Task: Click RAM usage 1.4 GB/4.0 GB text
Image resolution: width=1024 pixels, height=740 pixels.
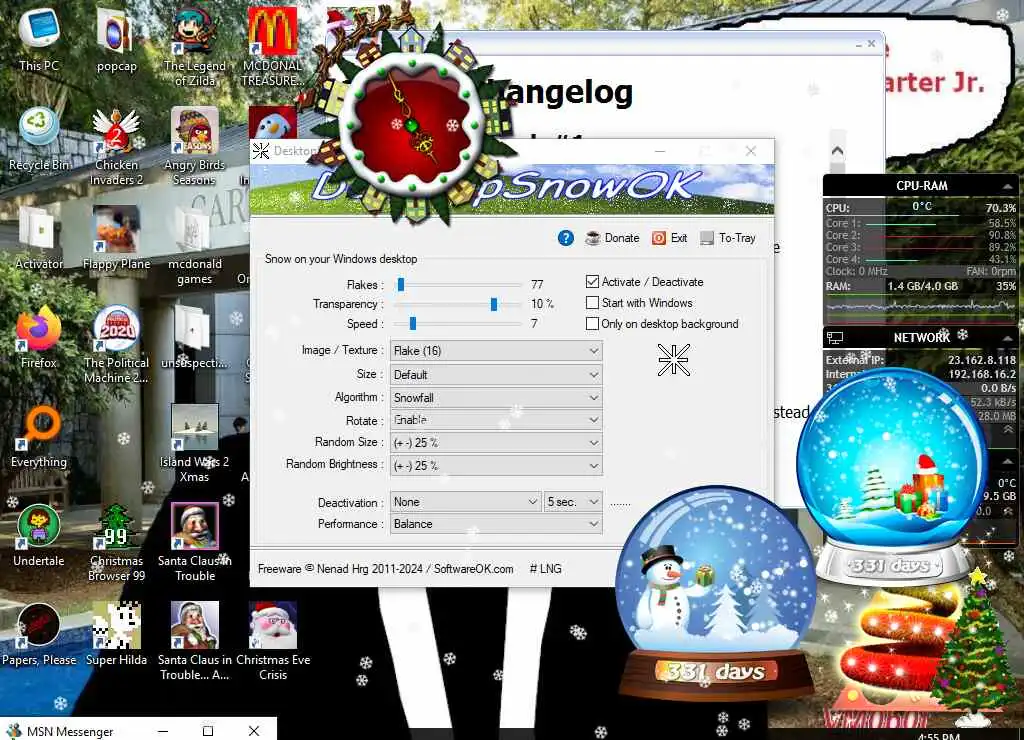Action: [x=922, y=286]
